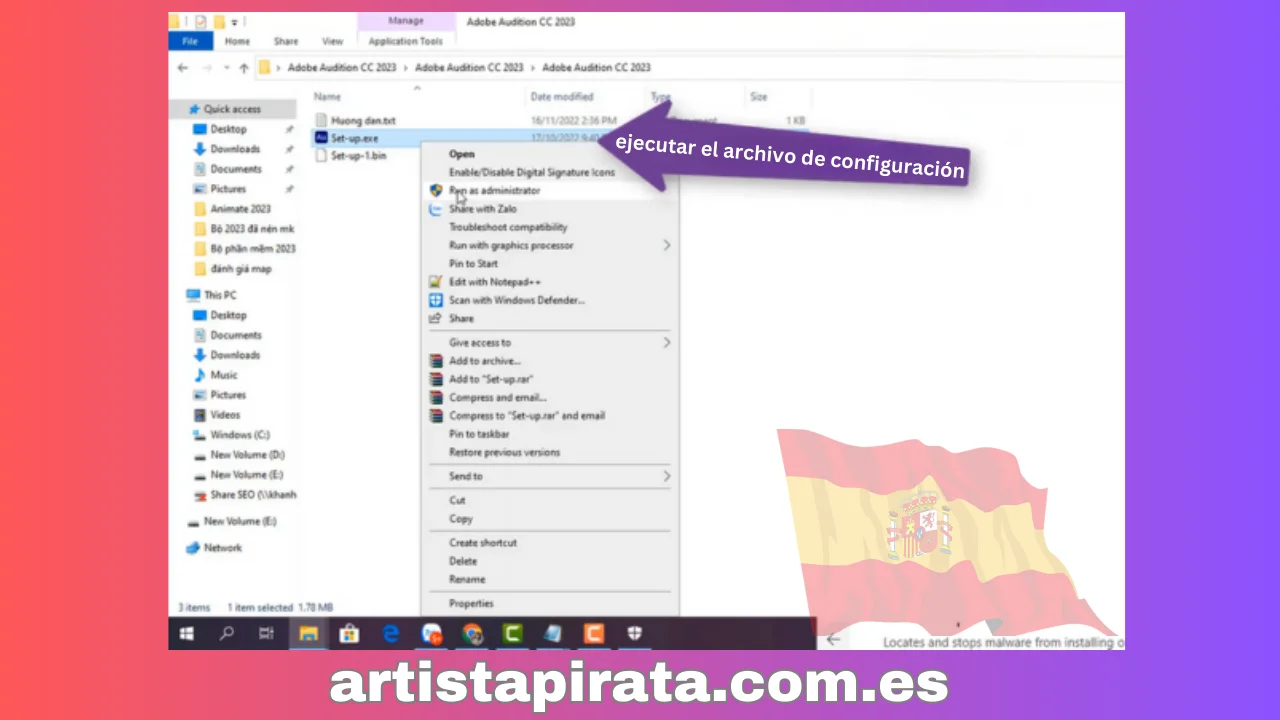This screenshot has height=720, width=1280.
Task: Click the WinRAR icon beside Add to archive
Action: coord(435,361)
